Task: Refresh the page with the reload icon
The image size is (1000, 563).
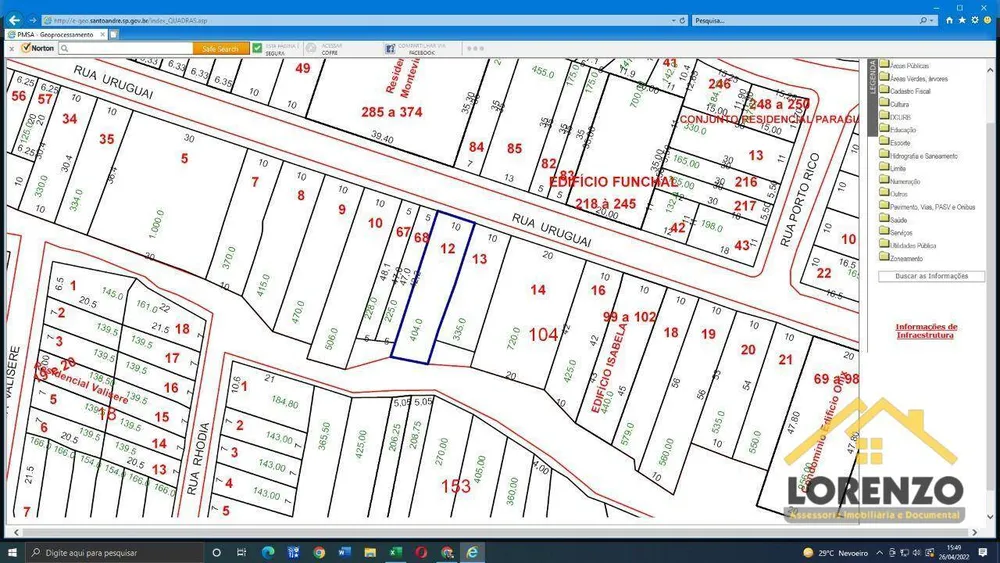Action: [682, 20]
